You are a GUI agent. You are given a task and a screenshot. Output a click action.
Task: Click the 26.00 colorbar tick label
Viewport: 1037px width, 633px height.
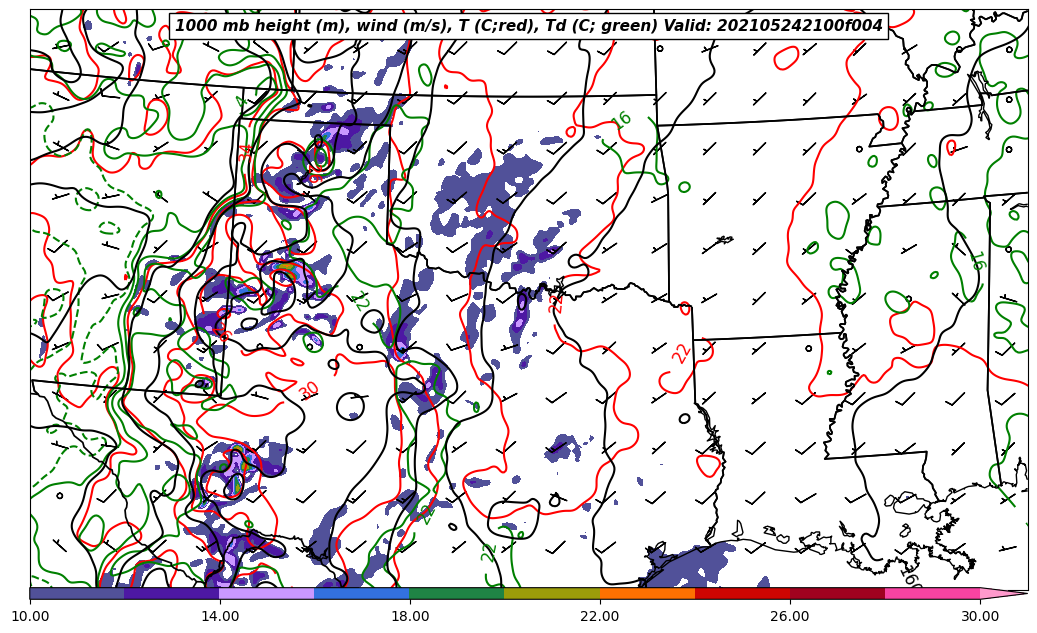(x=790, y=616)
